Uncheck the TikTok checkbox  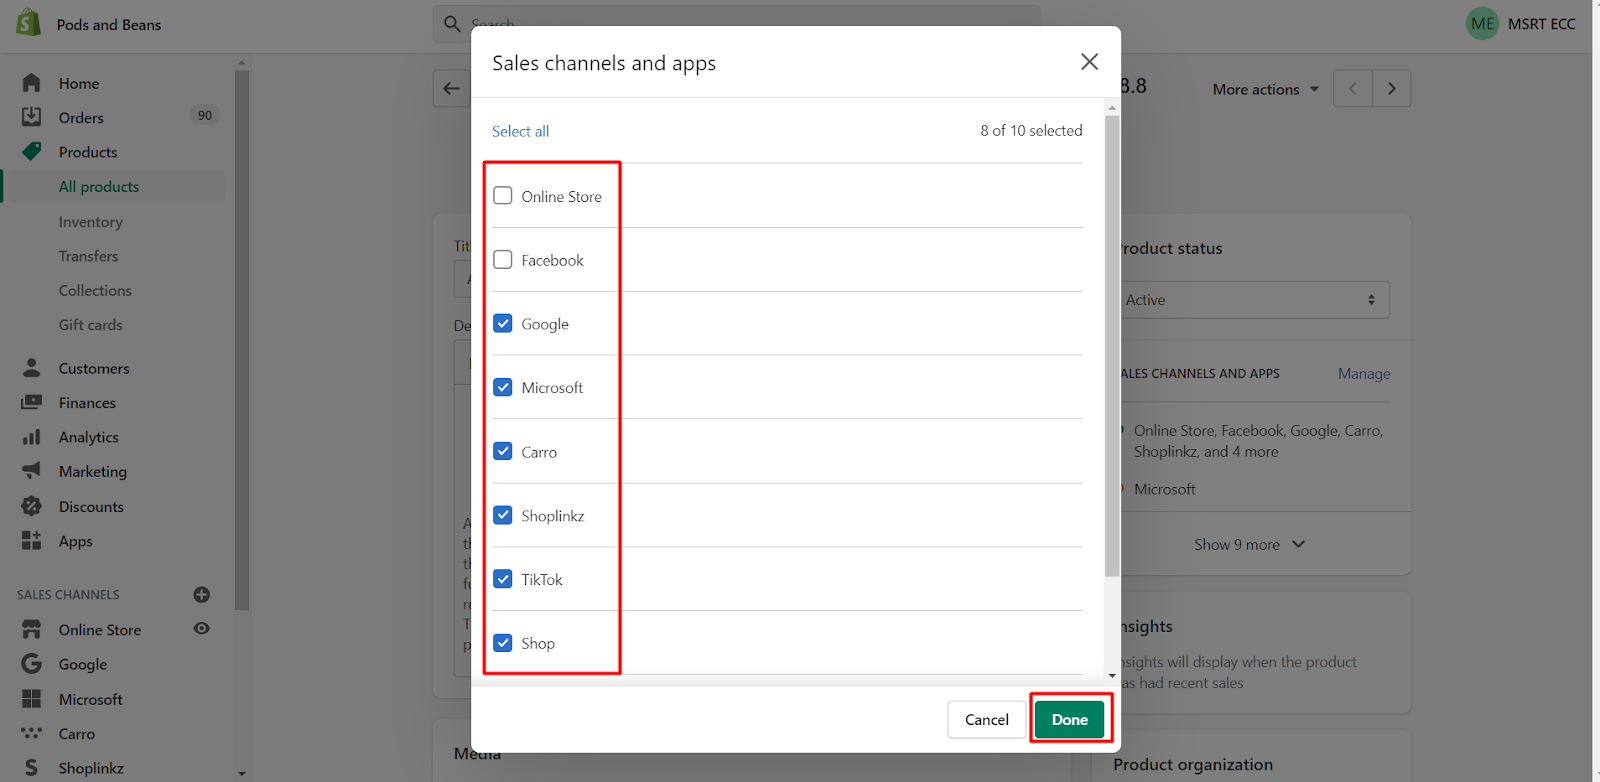[x=503, y=579]
